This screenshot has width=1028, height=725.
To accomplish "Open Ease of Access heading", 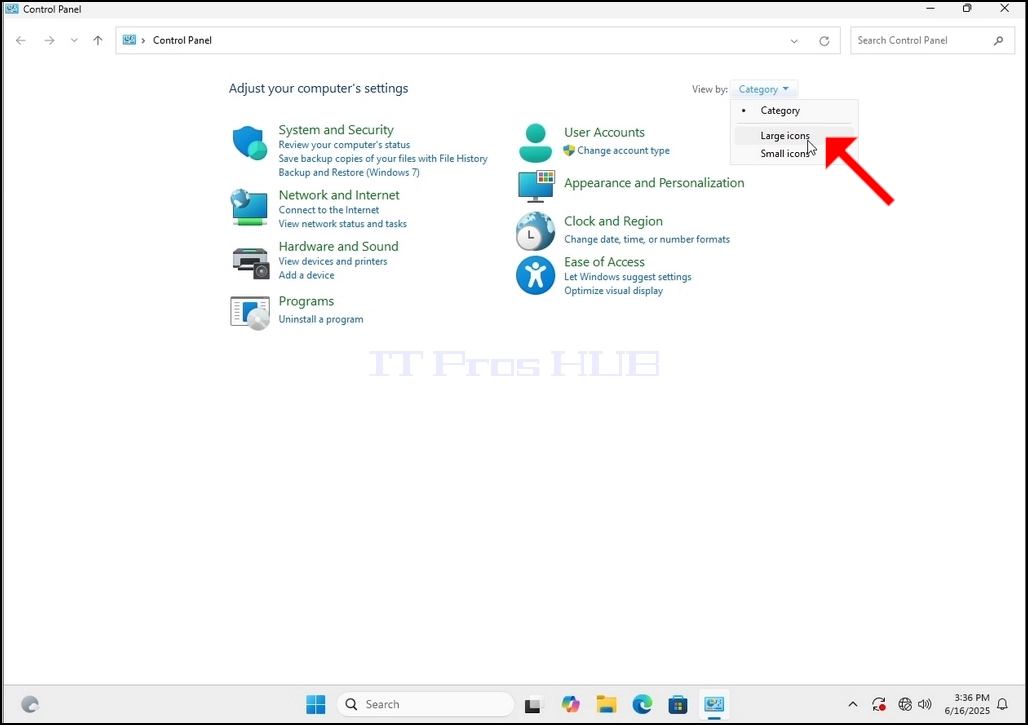I will tap(604, 262).
